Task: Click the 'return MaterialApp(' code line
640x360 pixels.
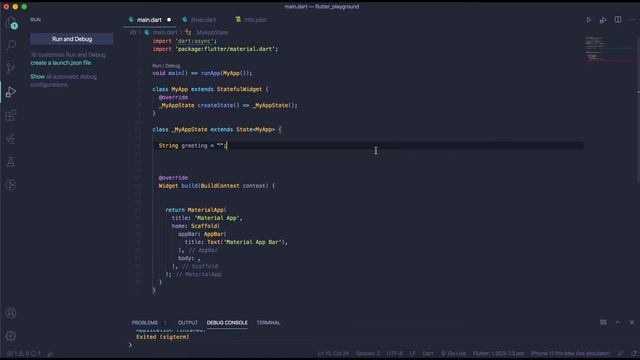Action: pyautogui.click(x=196, y=210)
